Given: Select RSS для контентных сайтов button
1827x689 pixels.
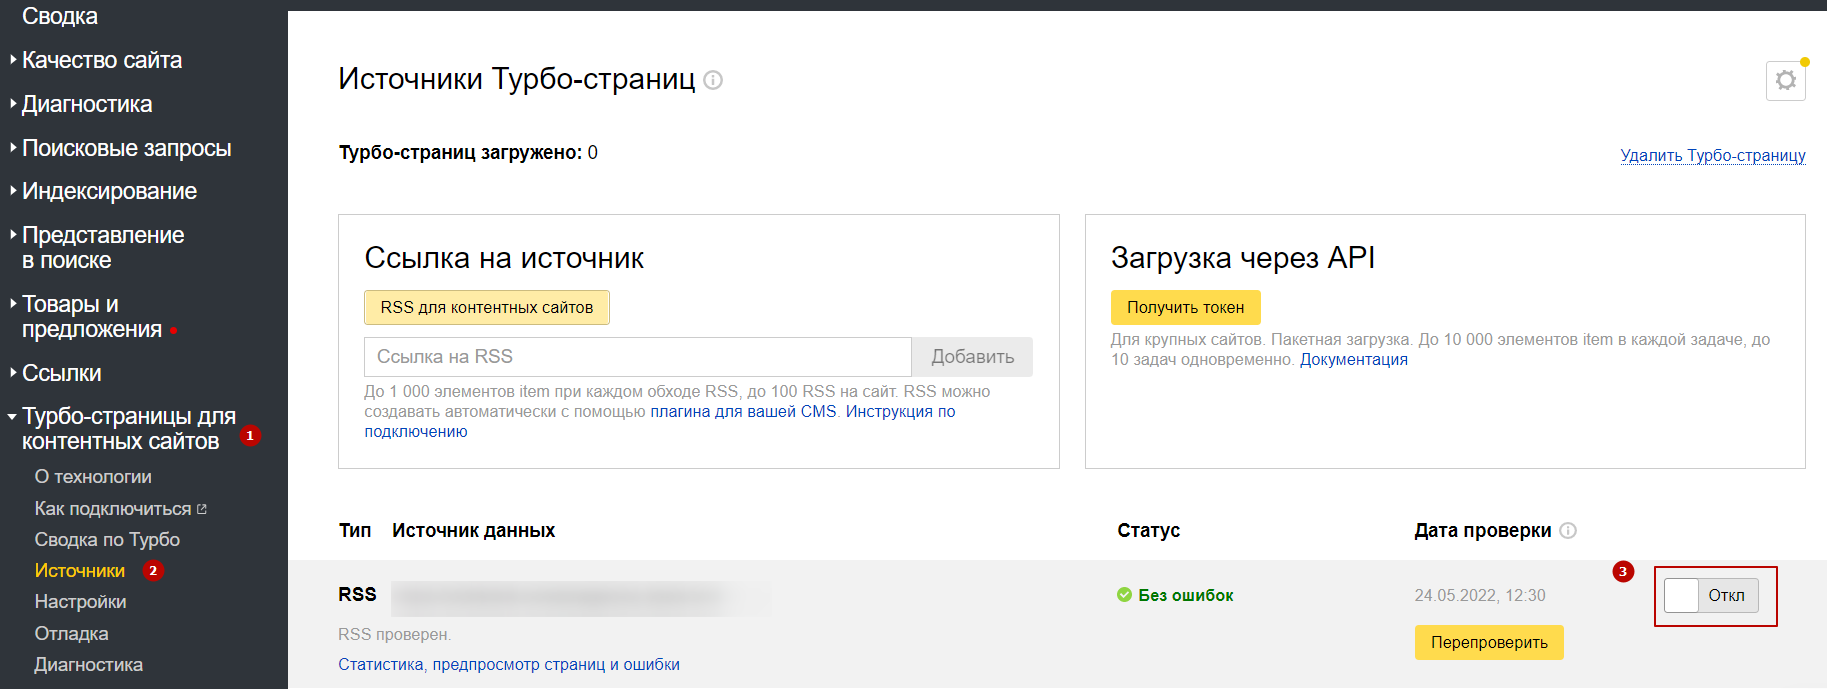Looking at the screenshot, I should click(486, 308).
